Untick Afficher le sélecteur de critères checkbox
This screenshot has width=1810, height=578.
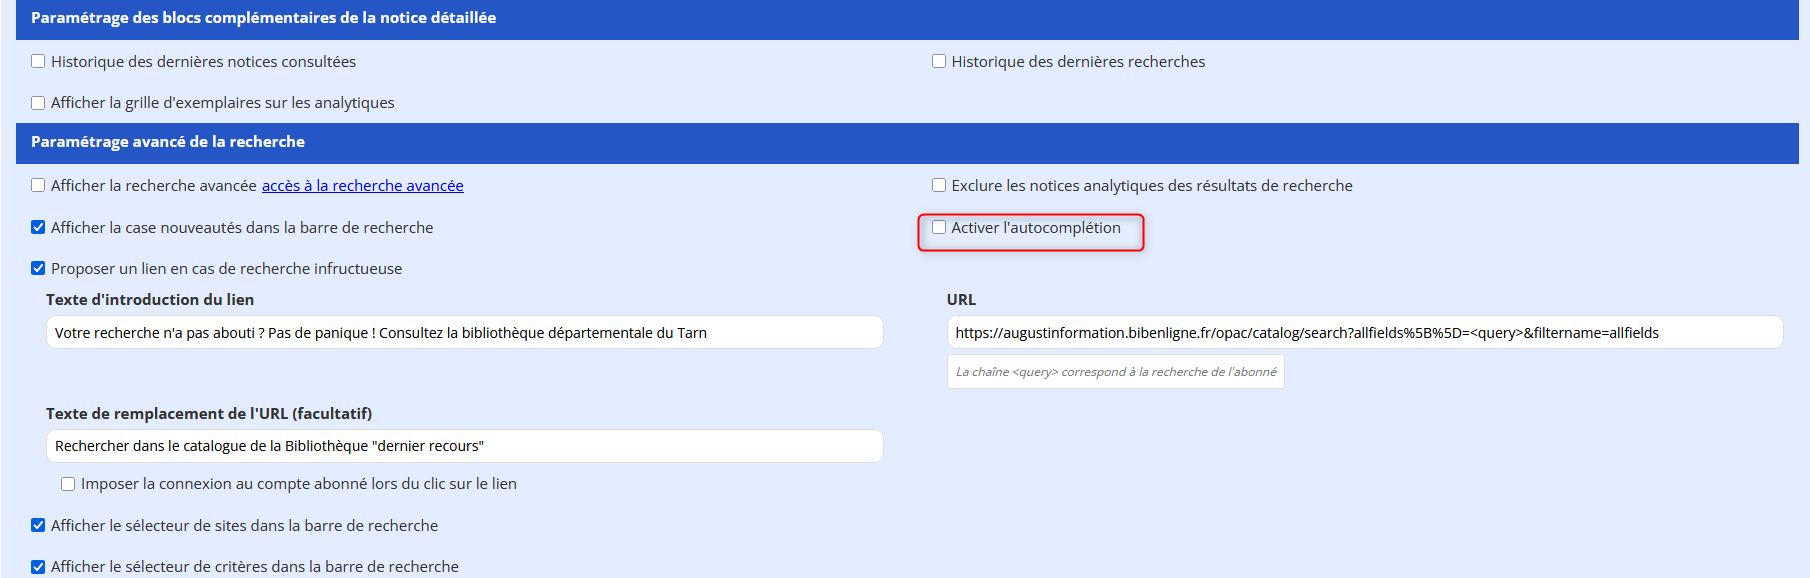coord(38,567)
